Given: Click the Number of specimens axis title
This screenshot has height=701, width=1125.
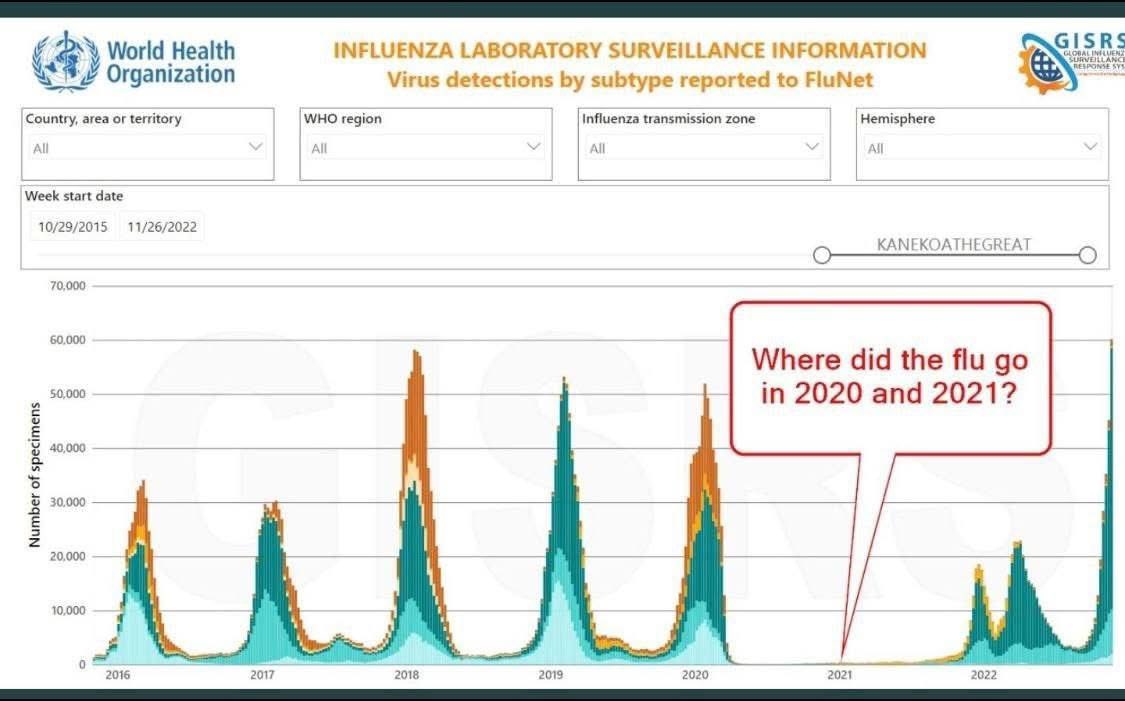Looking at the screenshot, I should pos(34,475).
